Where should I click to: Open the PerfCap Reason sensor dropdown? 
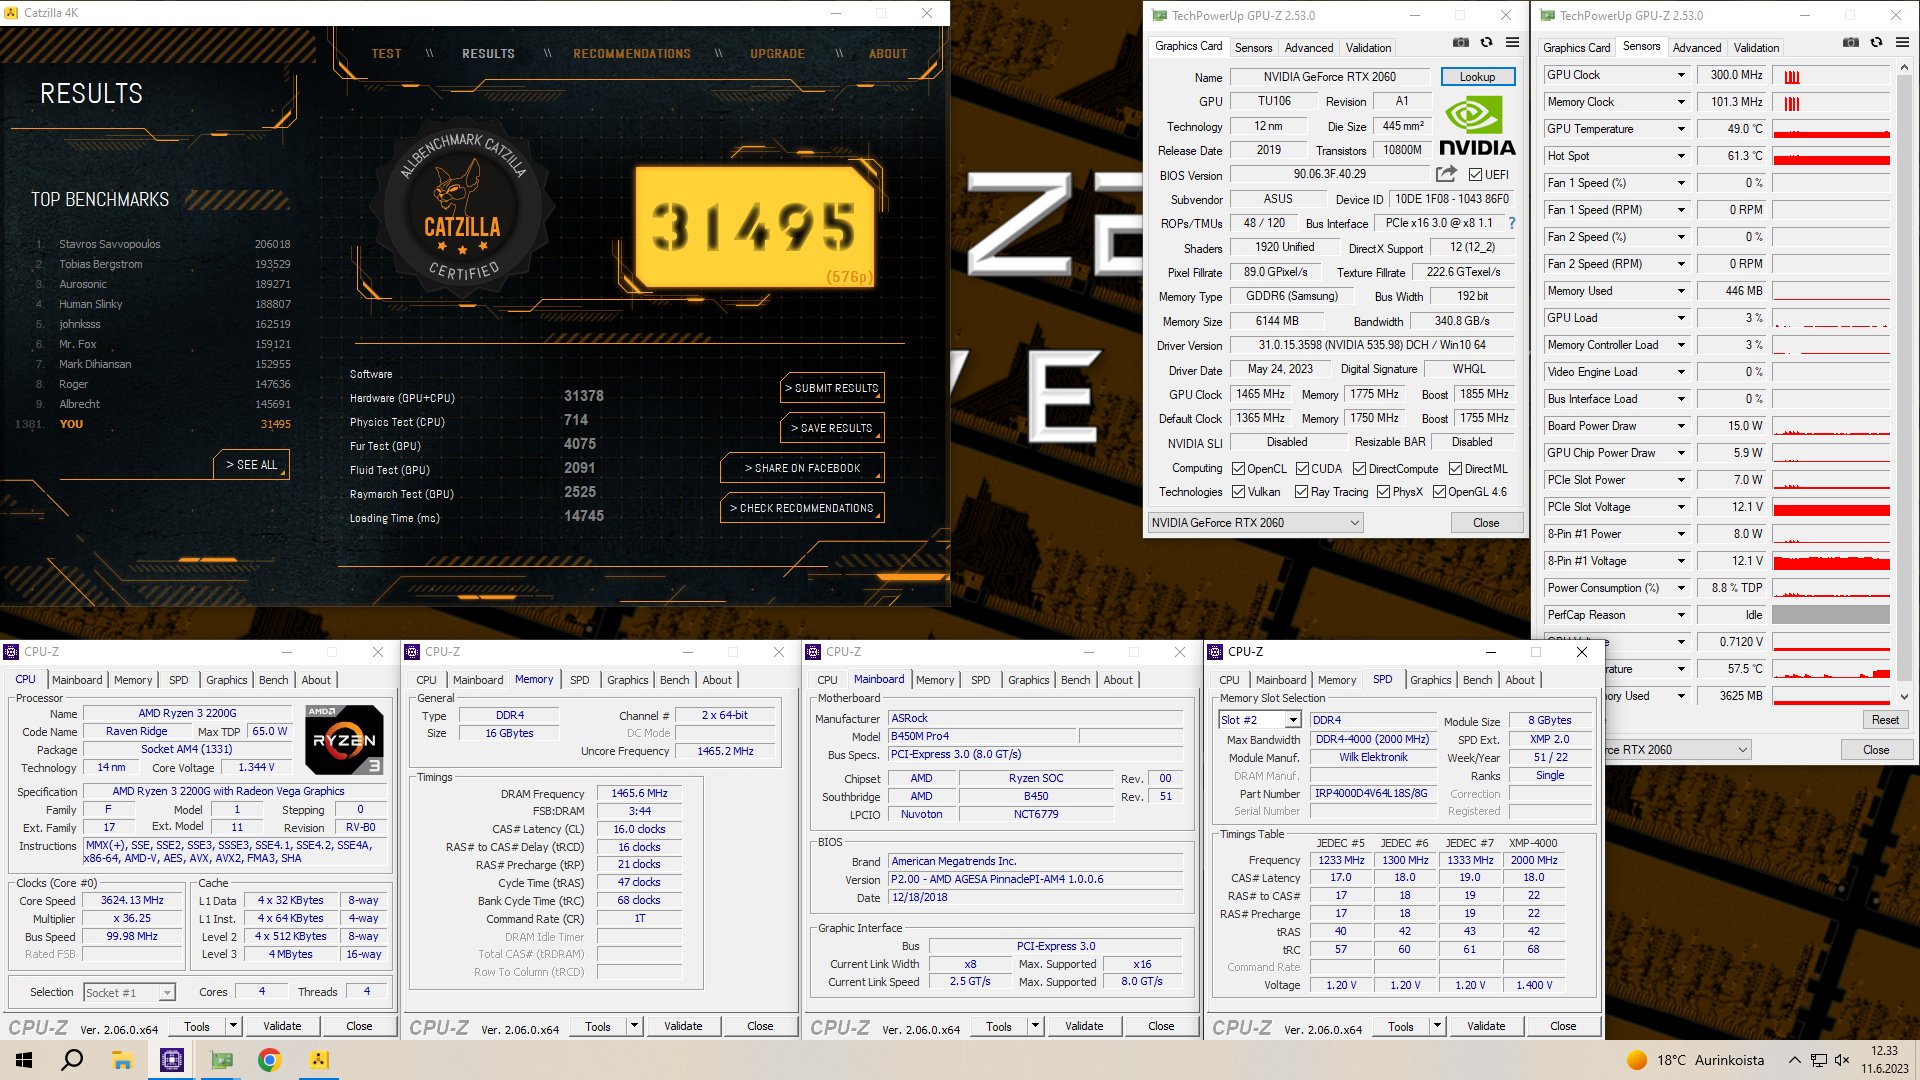[x=1681, y=615]
